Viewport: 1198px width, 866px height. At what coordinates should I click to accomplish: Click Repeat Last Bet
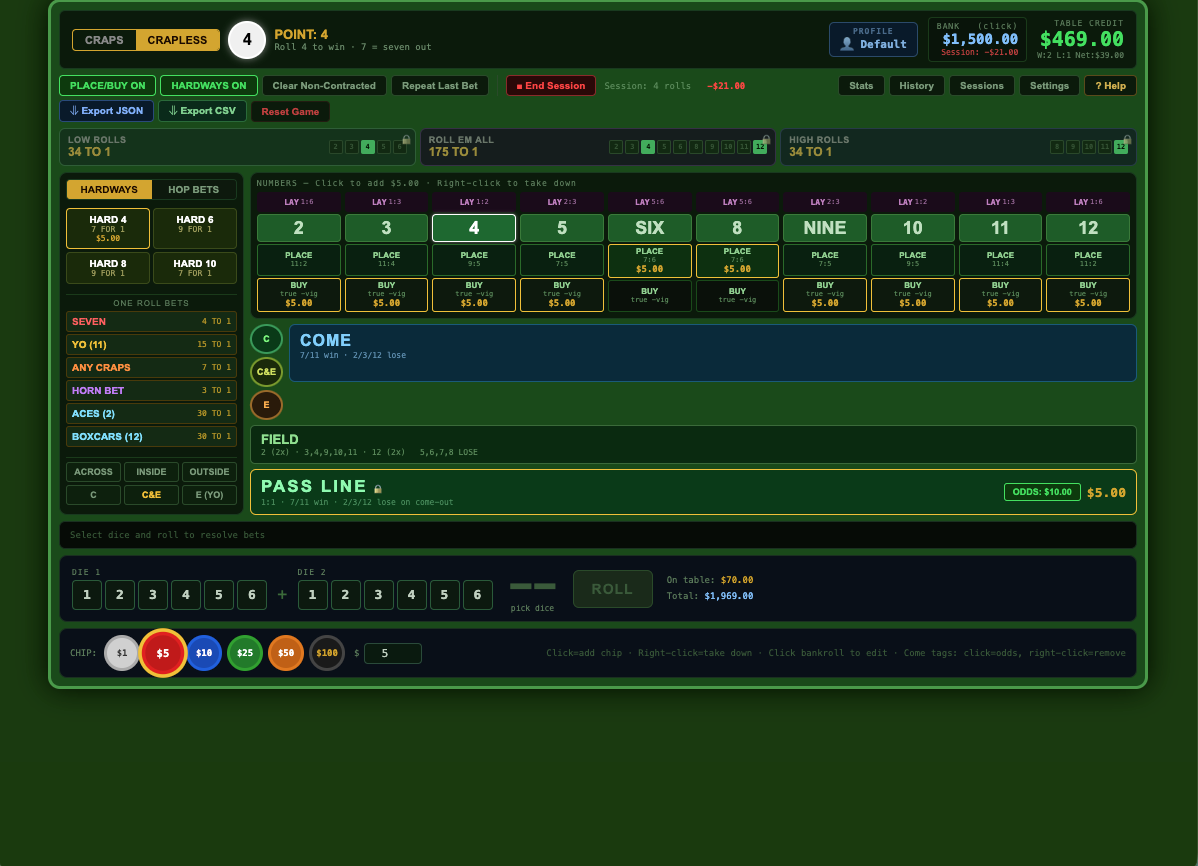440,86
